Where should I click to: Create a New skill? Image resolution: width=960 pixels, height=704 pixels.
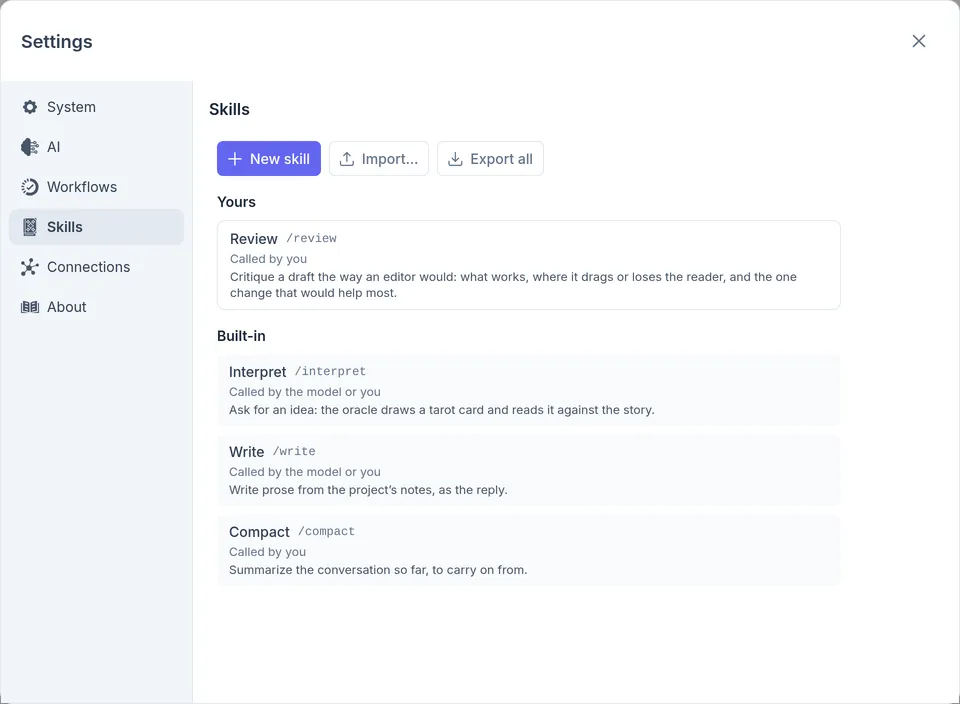point(269,159)
